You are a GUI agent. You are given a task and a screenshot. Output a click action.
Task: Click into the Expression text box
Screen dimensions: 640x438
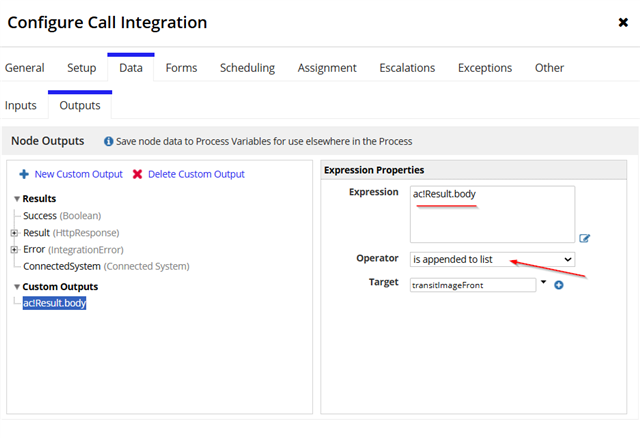(x=492, y=214)
